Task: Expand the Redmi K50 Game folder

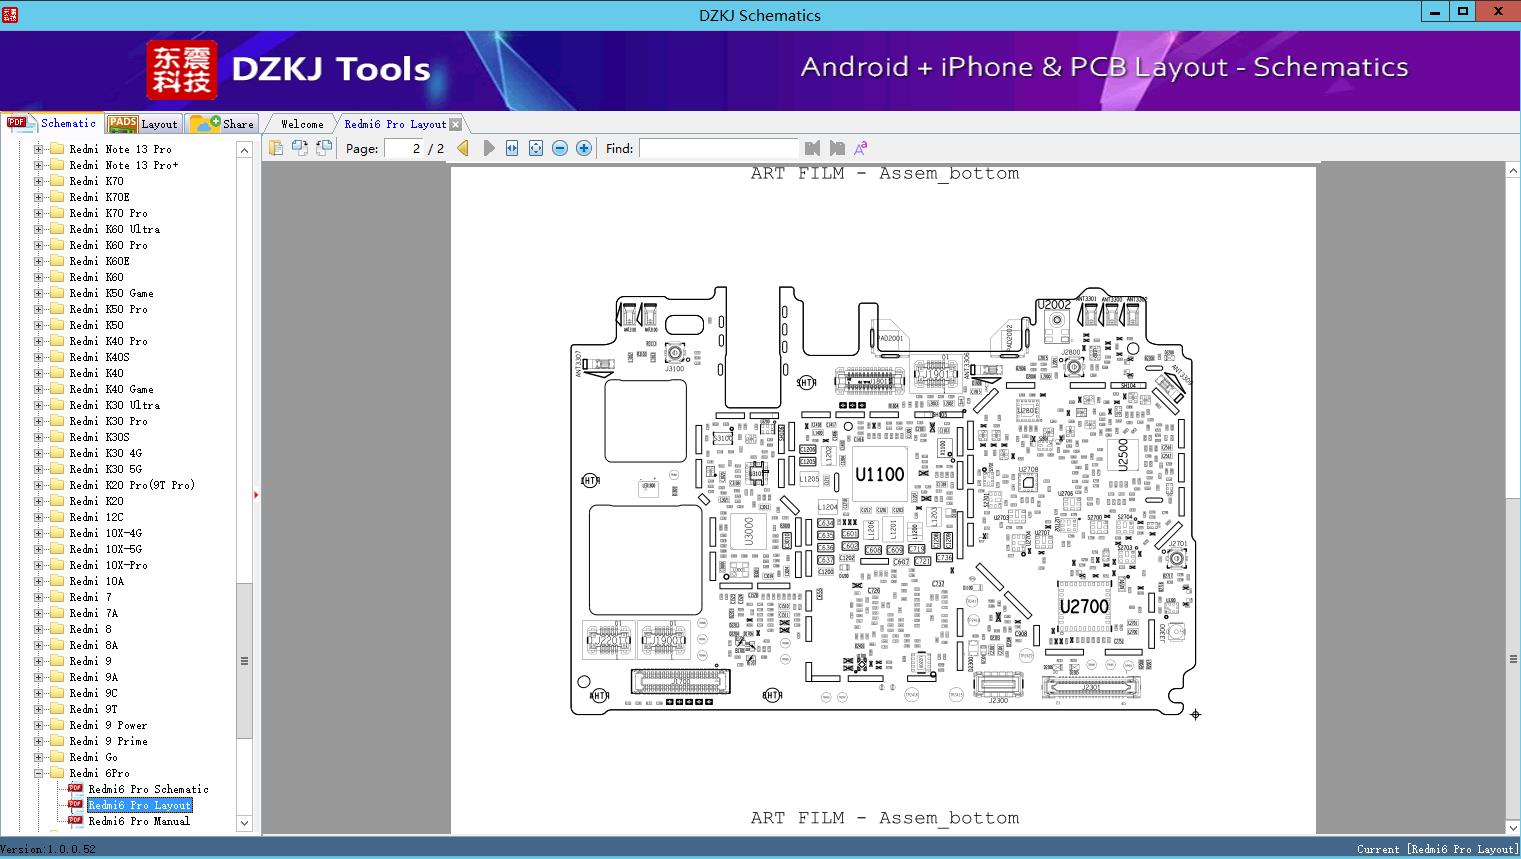Action: [39, 293]
